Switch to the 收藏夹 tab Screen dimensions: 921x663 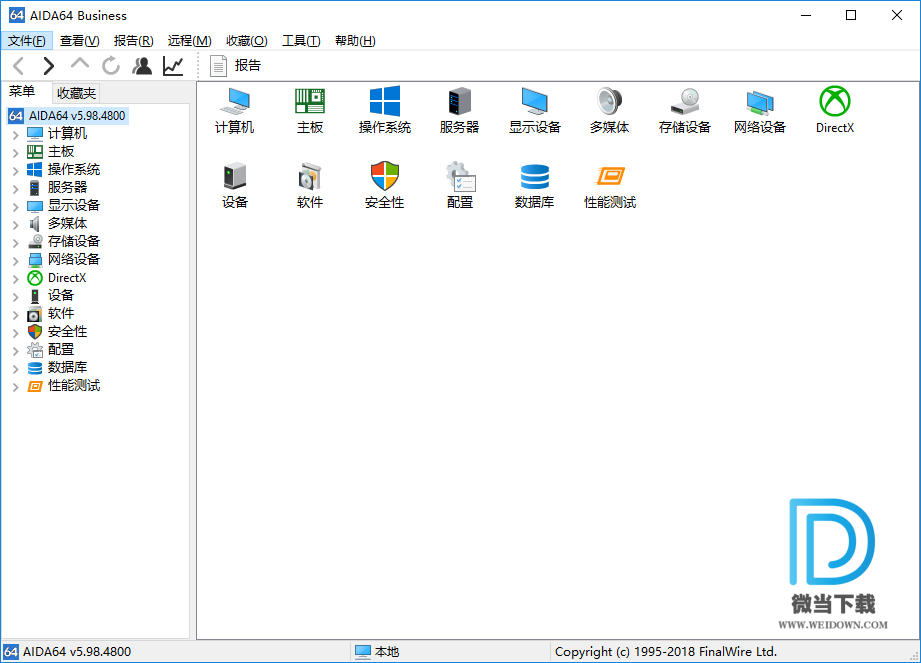[x=76, y=93]
